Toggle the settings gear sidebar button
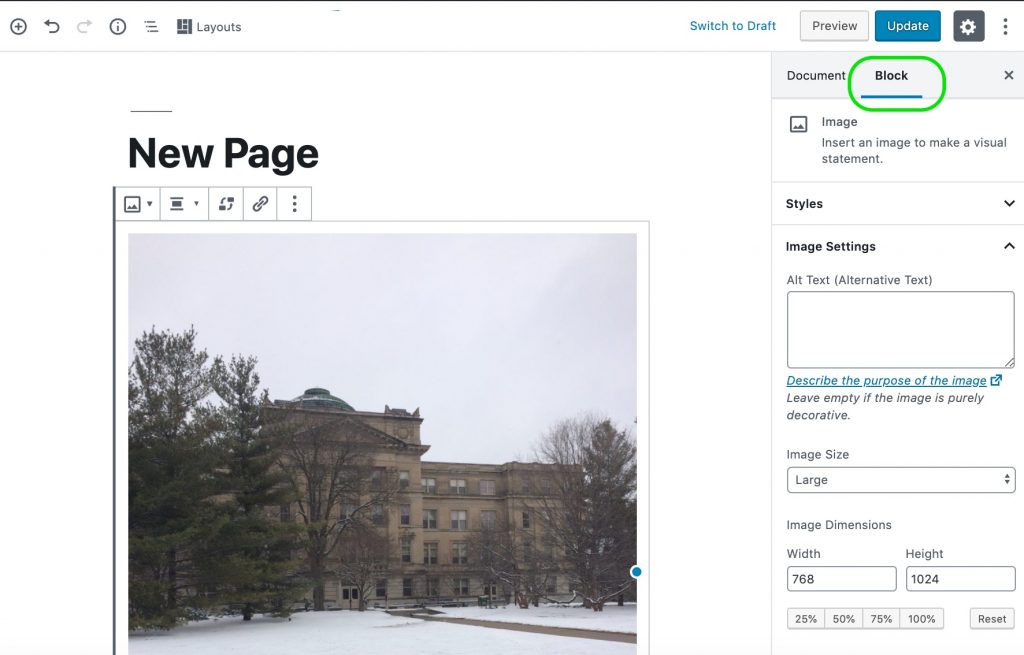The height and width of the screenshot is (655, 1024). (968, 26)
